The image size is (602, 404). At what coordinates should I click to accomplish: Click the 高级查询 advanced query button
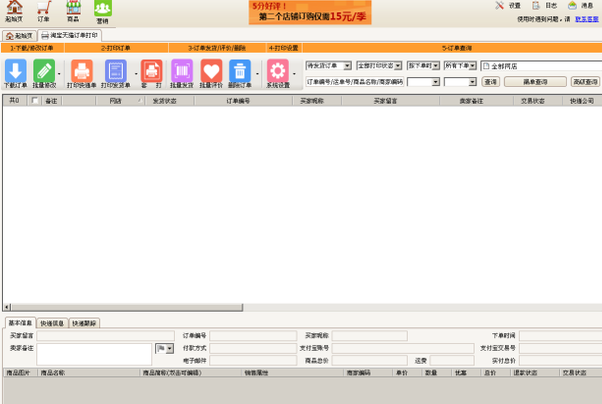click(584, 82)
